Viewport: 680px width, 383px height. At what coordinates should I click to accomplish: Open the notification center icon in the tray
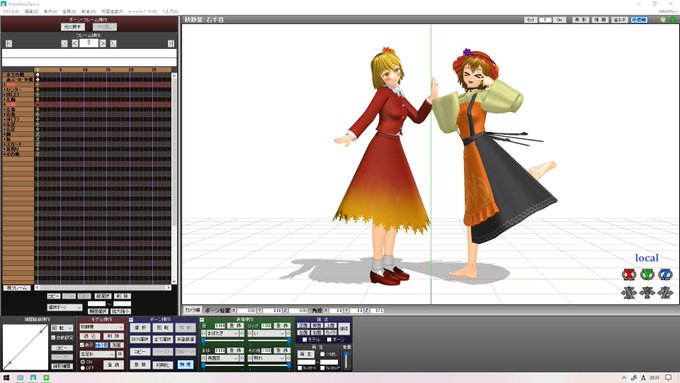click(x=669, y=378)
